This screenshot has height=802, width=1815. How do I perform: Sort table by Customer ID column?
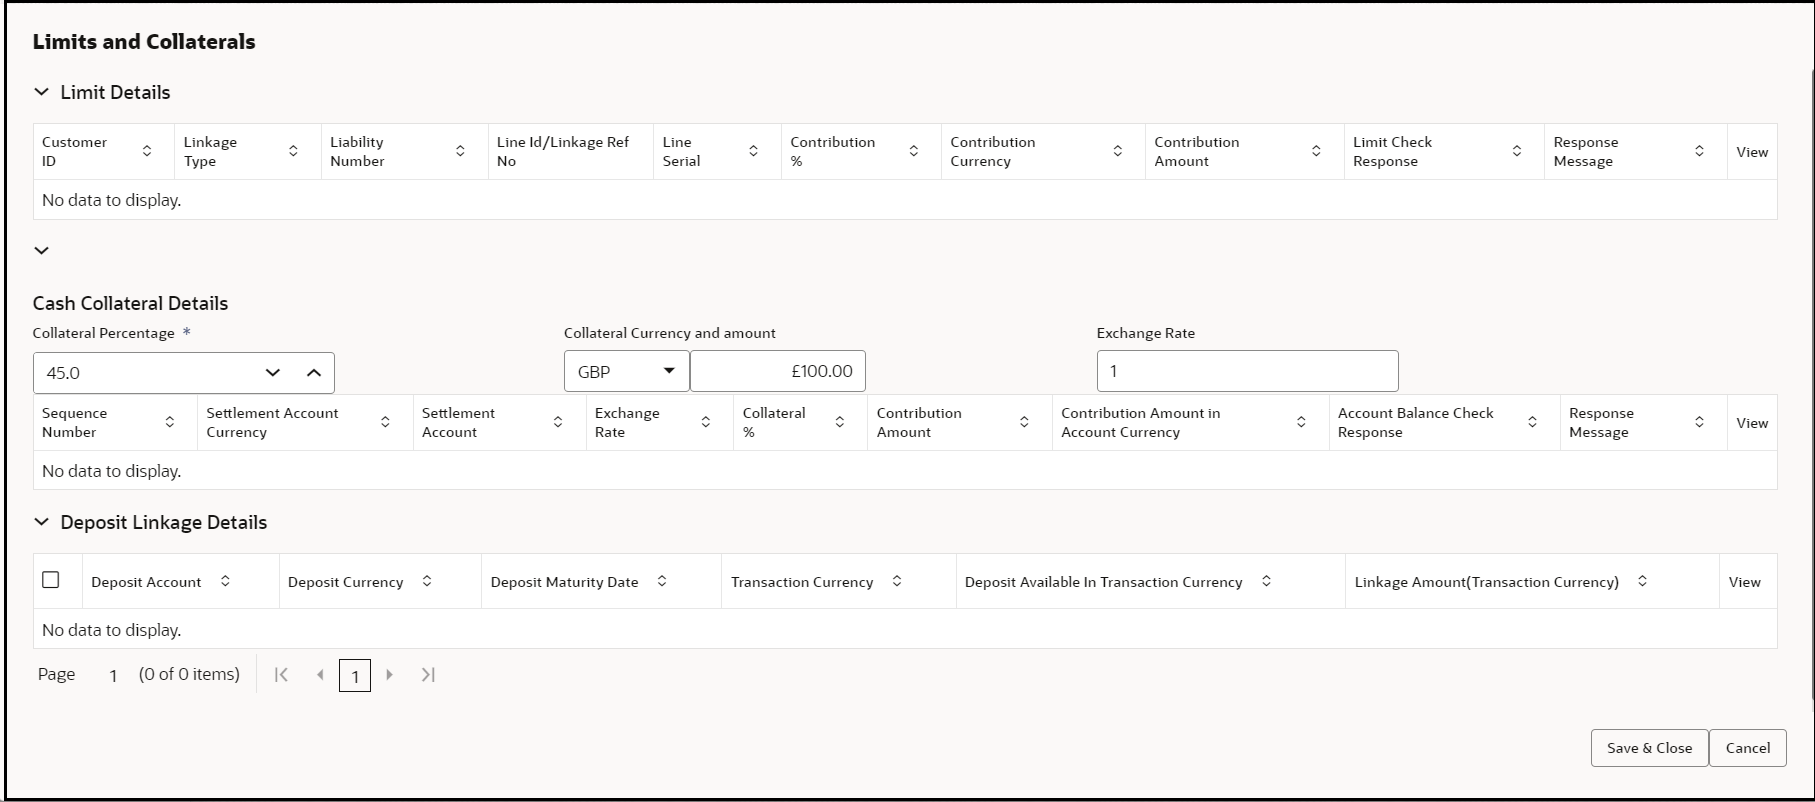pos(147,152)
